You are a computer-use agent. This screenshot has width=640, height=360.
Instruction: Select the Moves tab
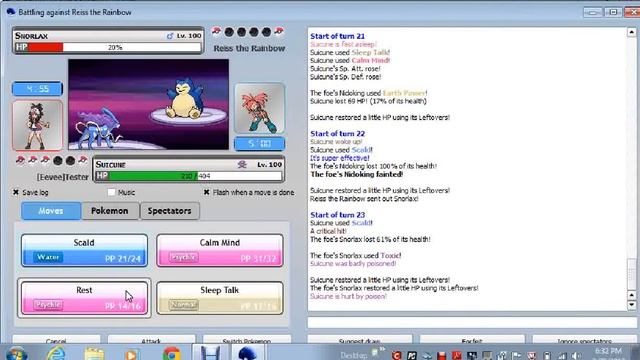pos(51,211)
